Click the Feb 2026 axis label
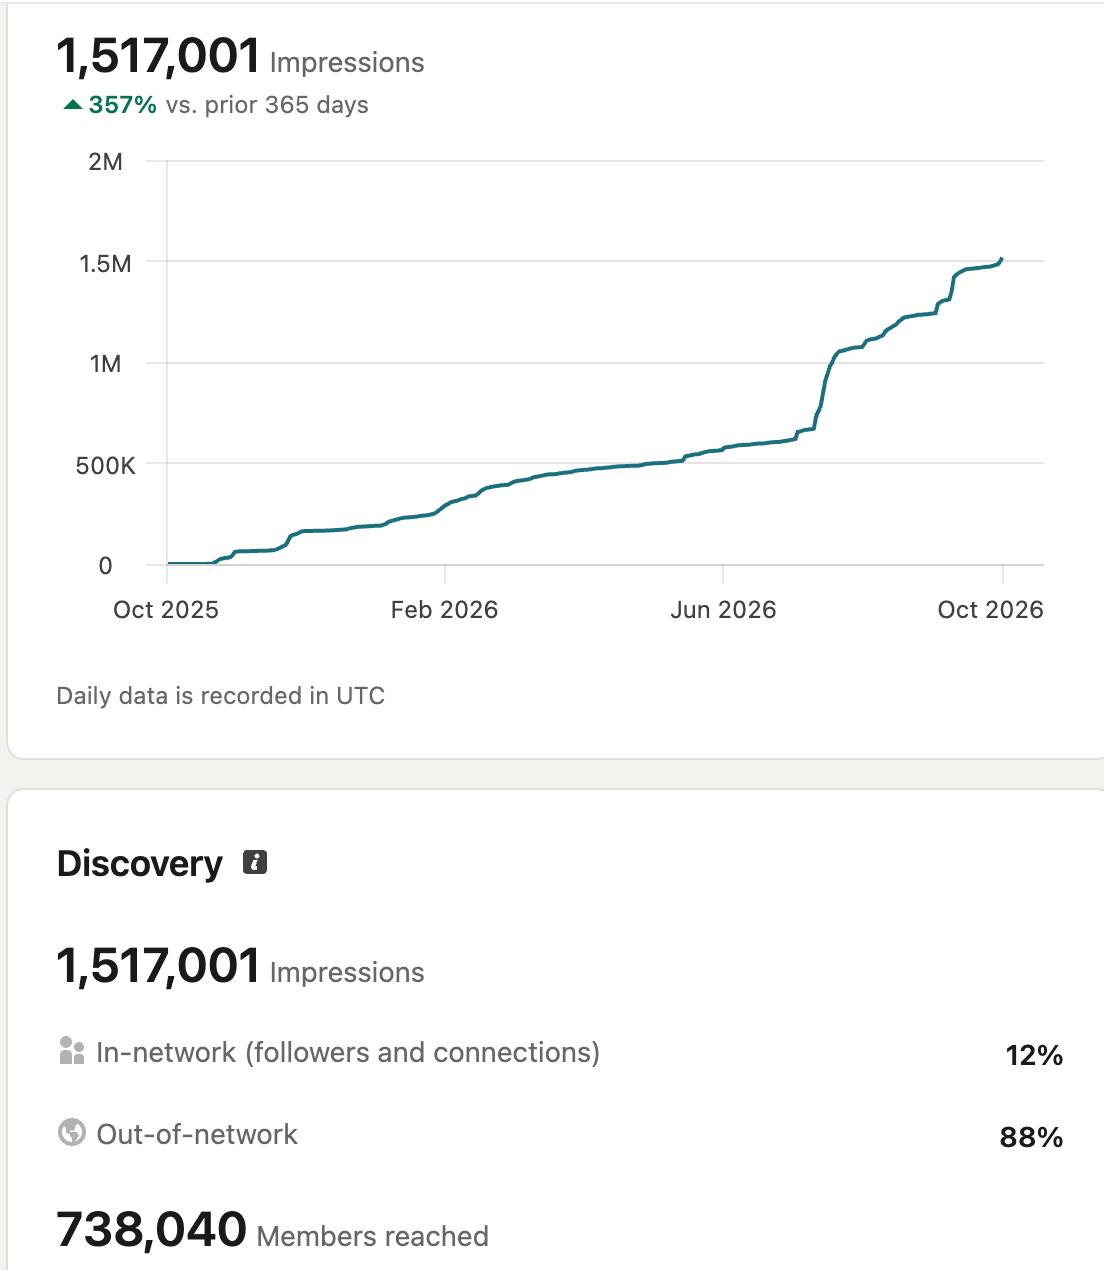This screenshot has height=1270, width=1104. (444, 610)
